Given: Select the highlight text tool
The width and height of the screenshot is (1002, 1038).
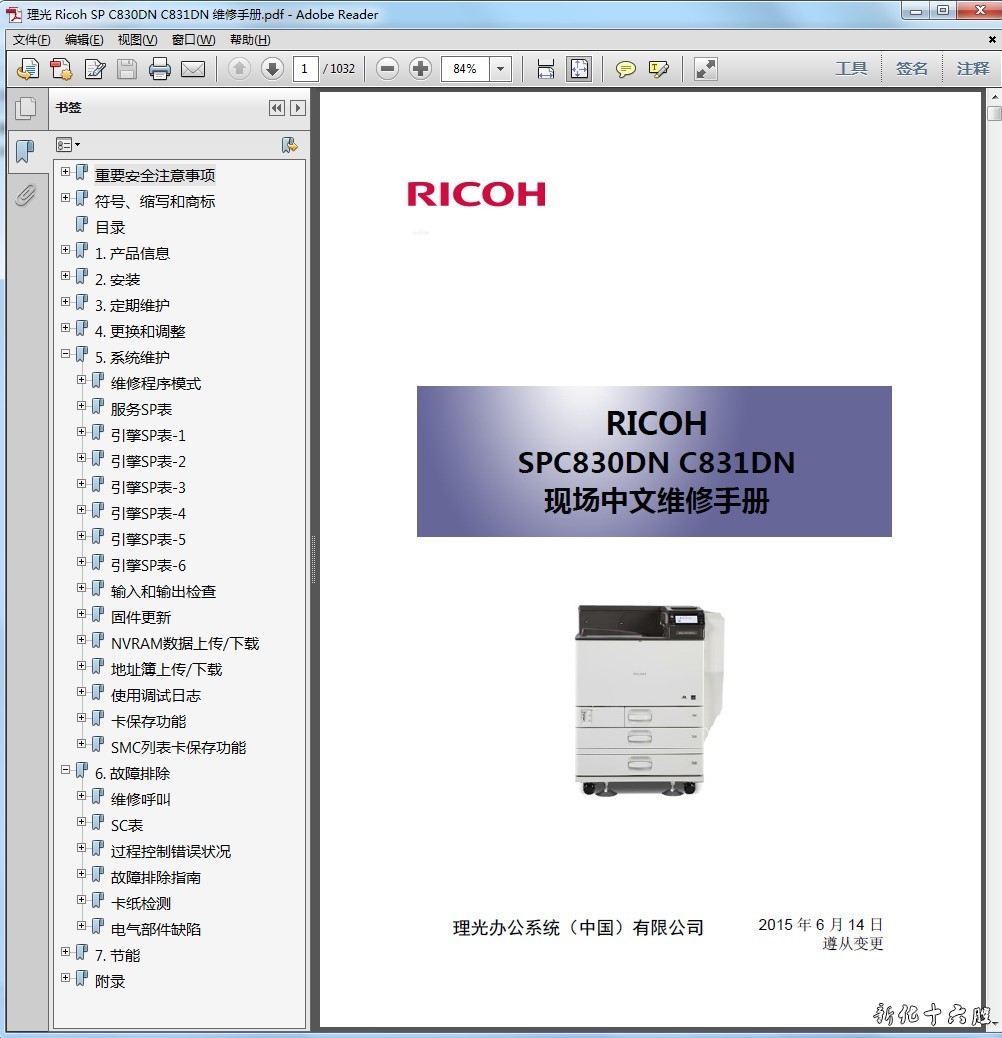Looking at the screenshot, I should (658, 69).
